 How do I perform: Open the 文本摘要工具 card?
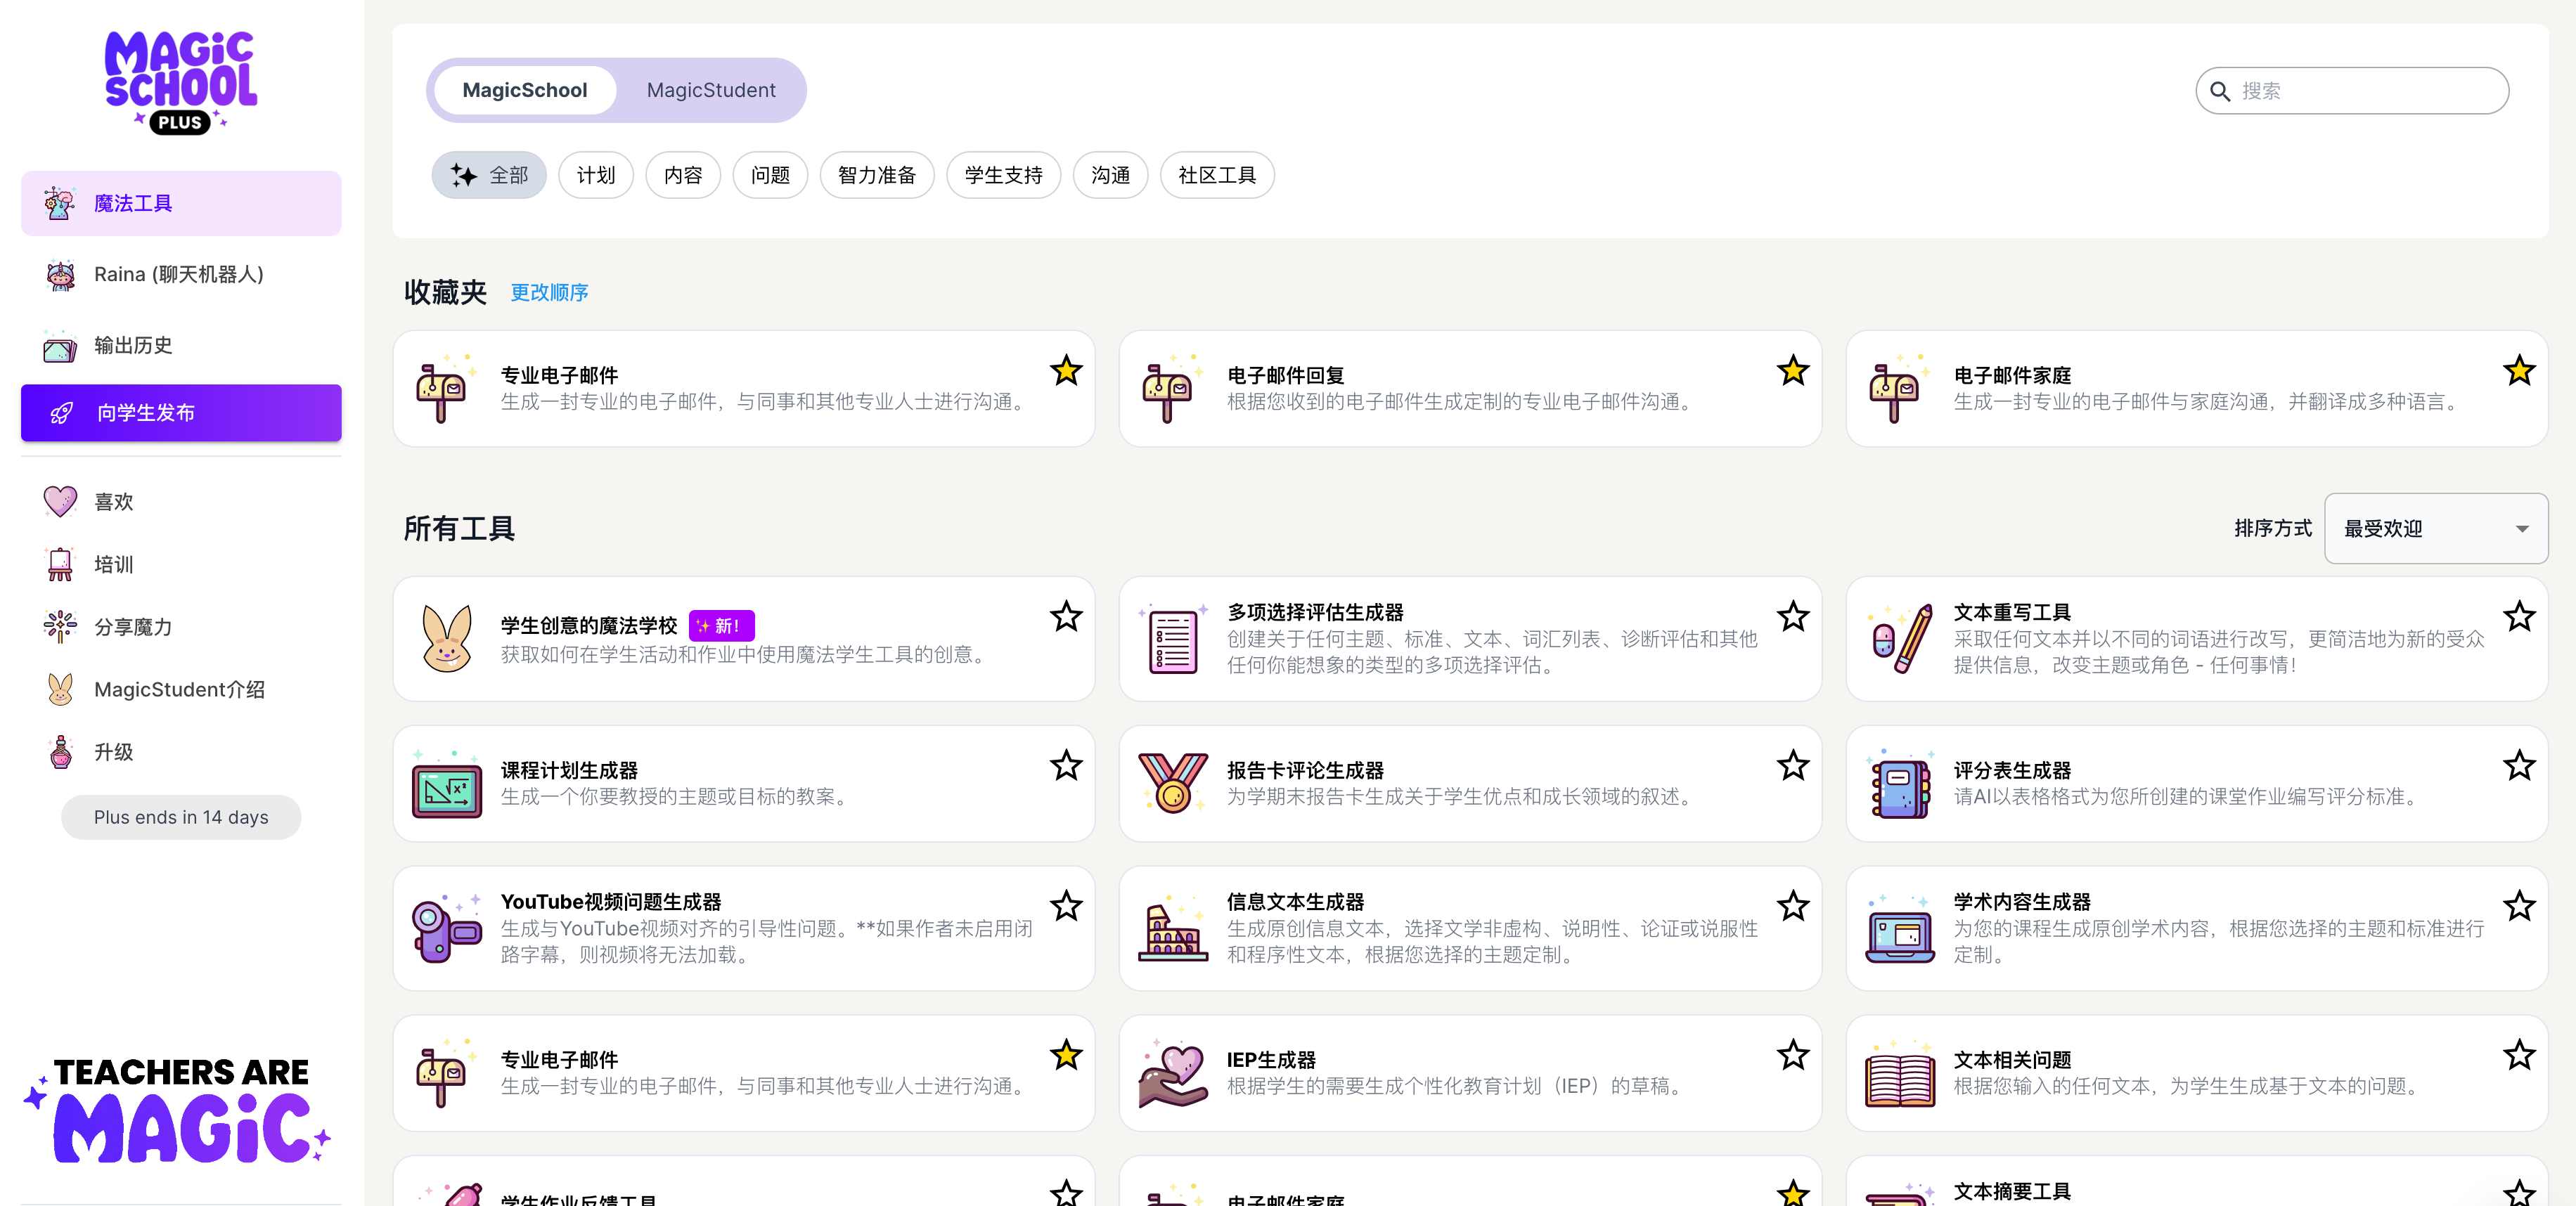click(2196, 1182)
